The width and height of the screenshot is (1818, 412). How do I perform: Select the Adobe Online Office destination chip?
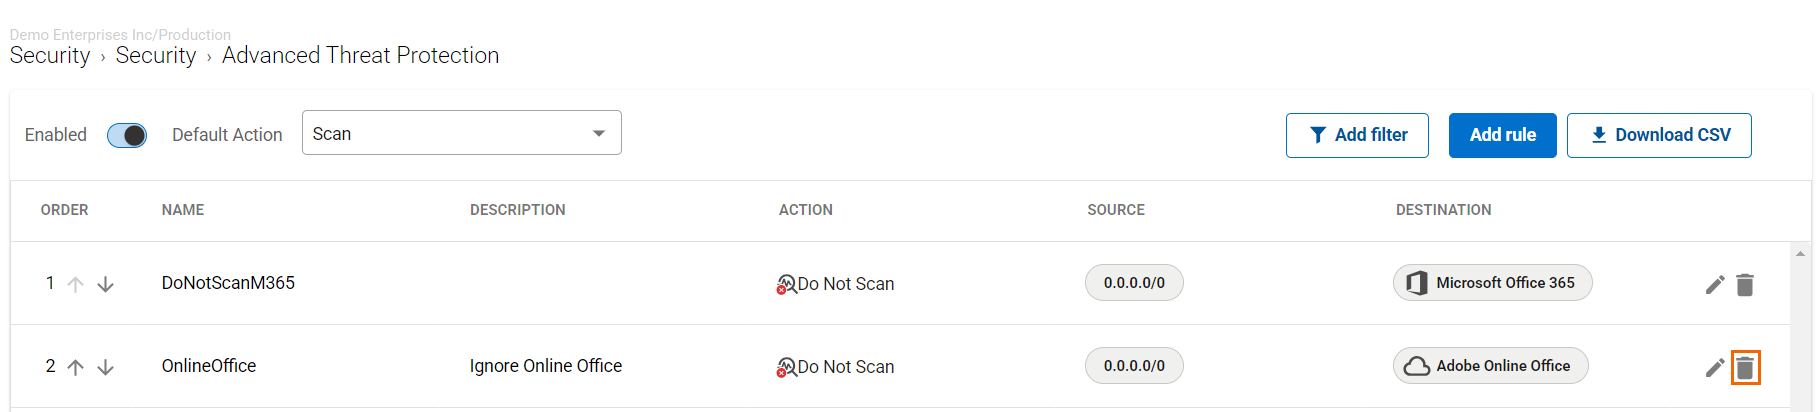1490,366
